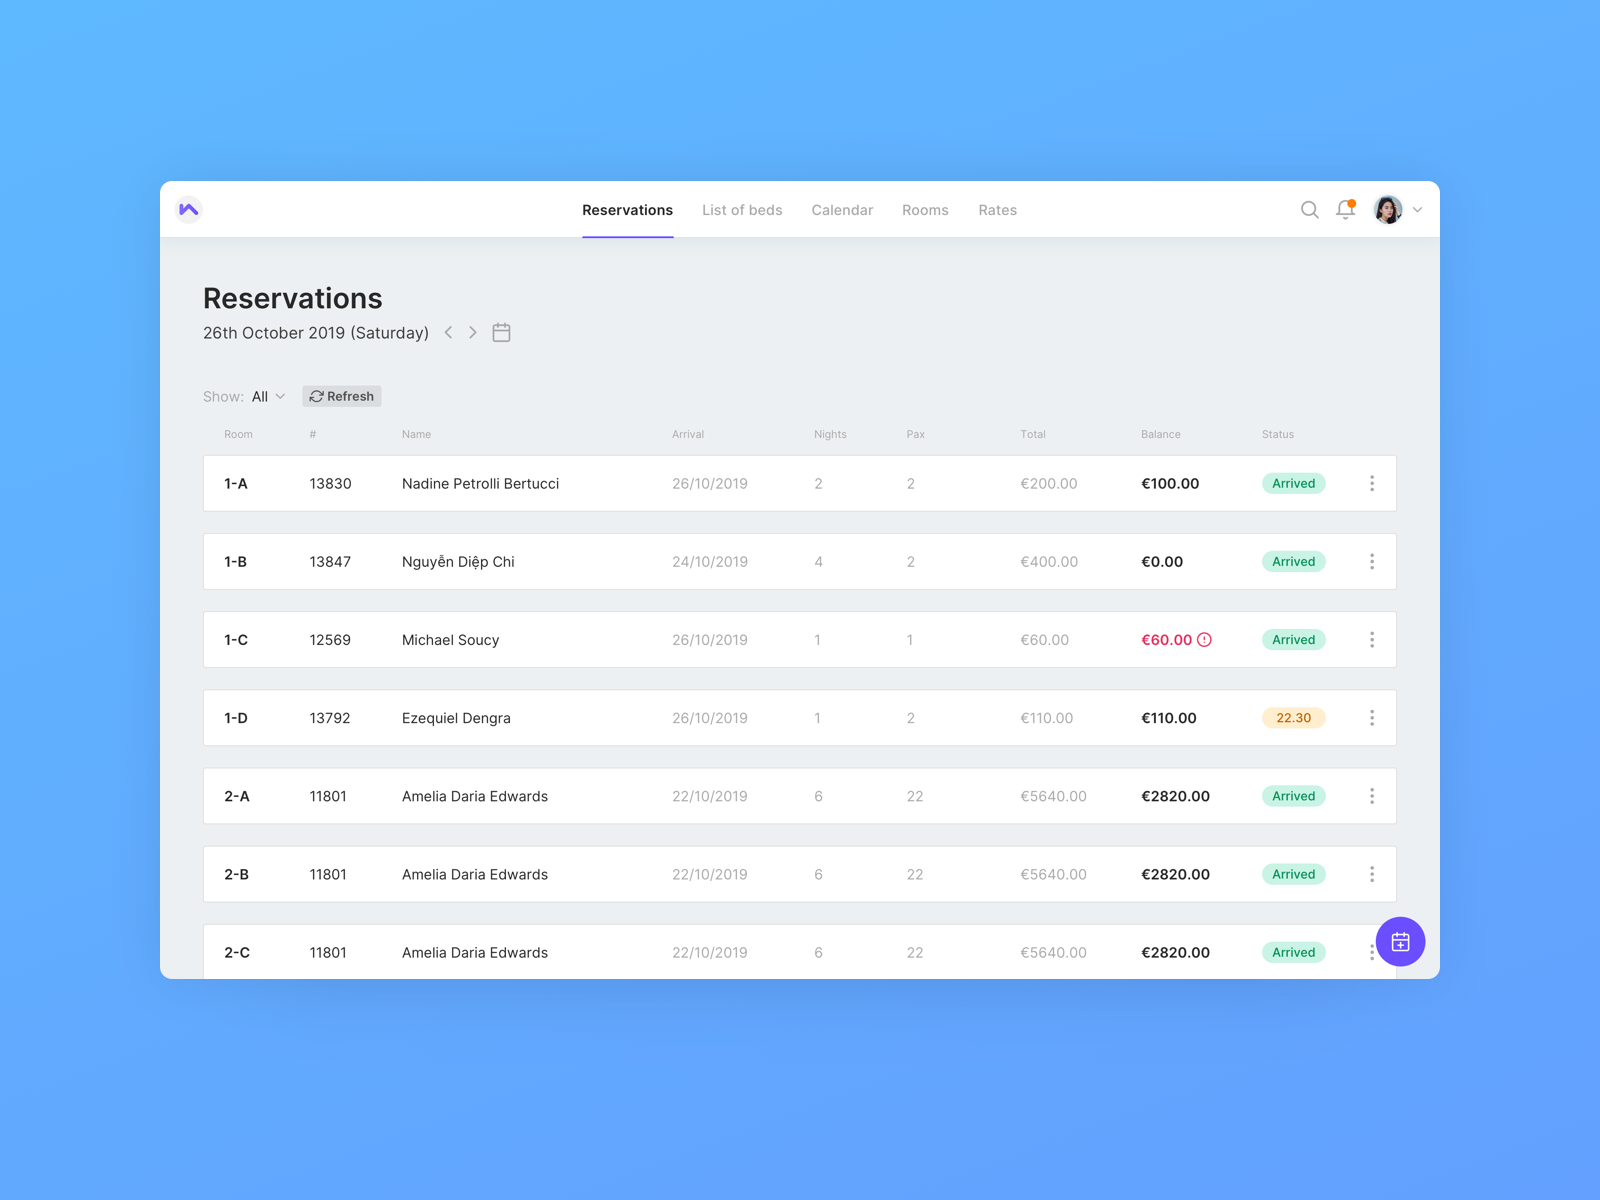Image resolution: width=1600 pixels, height=1200 pixels.
Task: Refresh the reservations list
Action: point(341,396)
